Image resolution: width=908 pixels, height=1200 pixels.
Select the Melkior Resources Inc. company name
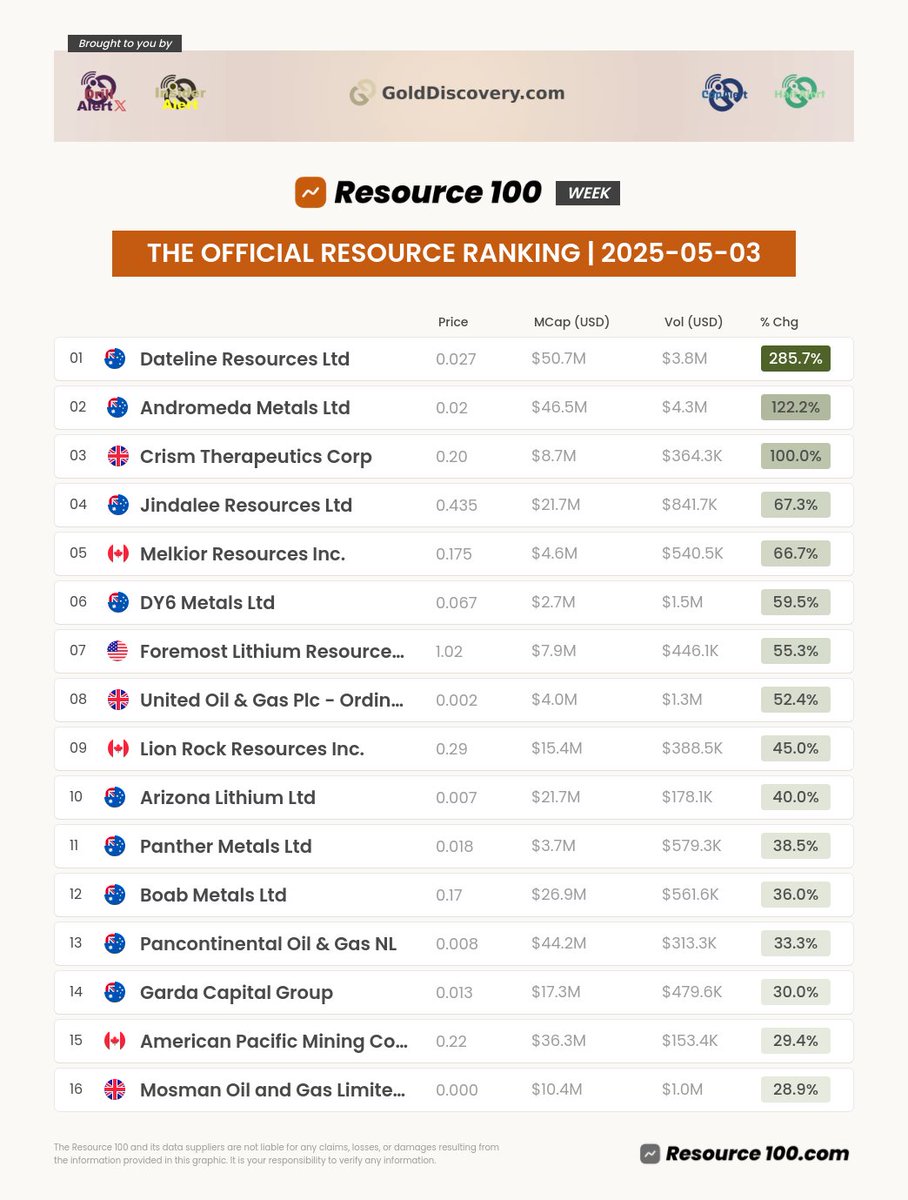(243, 554)
